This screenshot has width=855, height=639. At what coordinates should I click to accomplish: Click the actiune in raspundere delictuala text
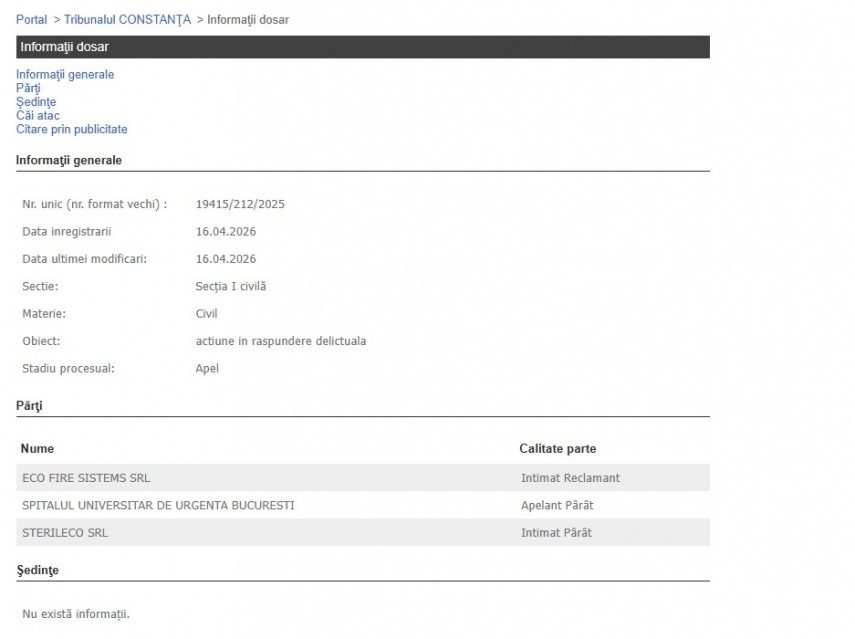coord(281,341)
